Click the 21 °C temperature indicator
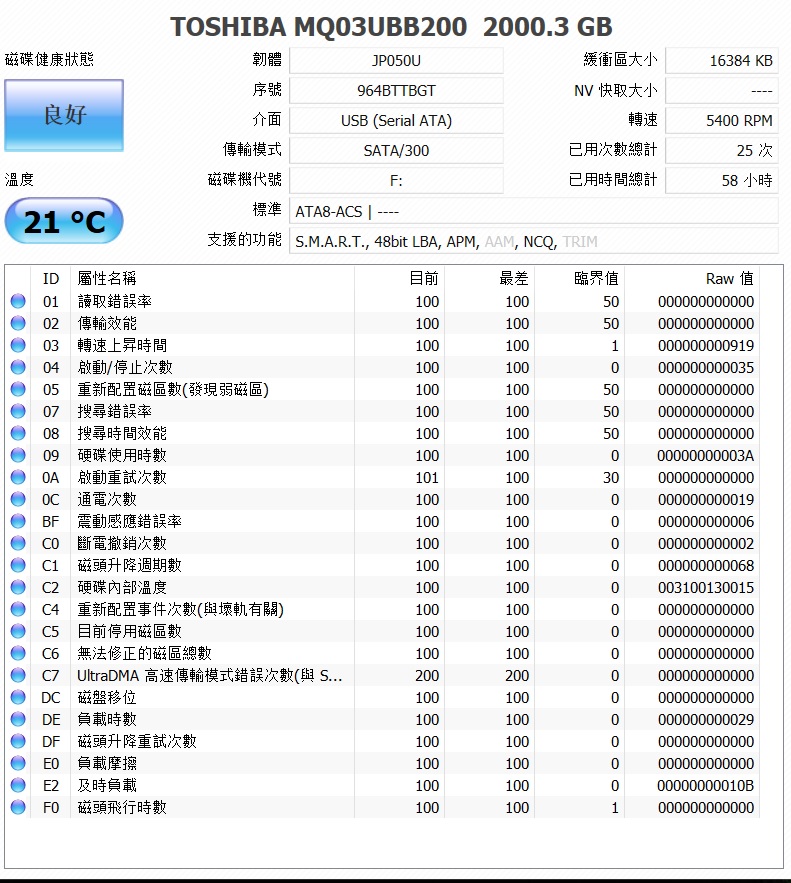791x883 pixels. (x=64, y=221)
